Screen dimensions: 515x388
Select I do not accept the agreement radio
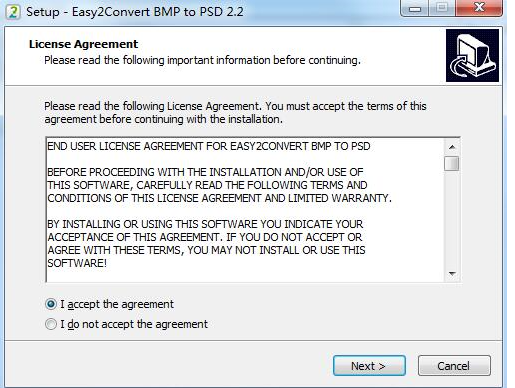click(51, 324)
